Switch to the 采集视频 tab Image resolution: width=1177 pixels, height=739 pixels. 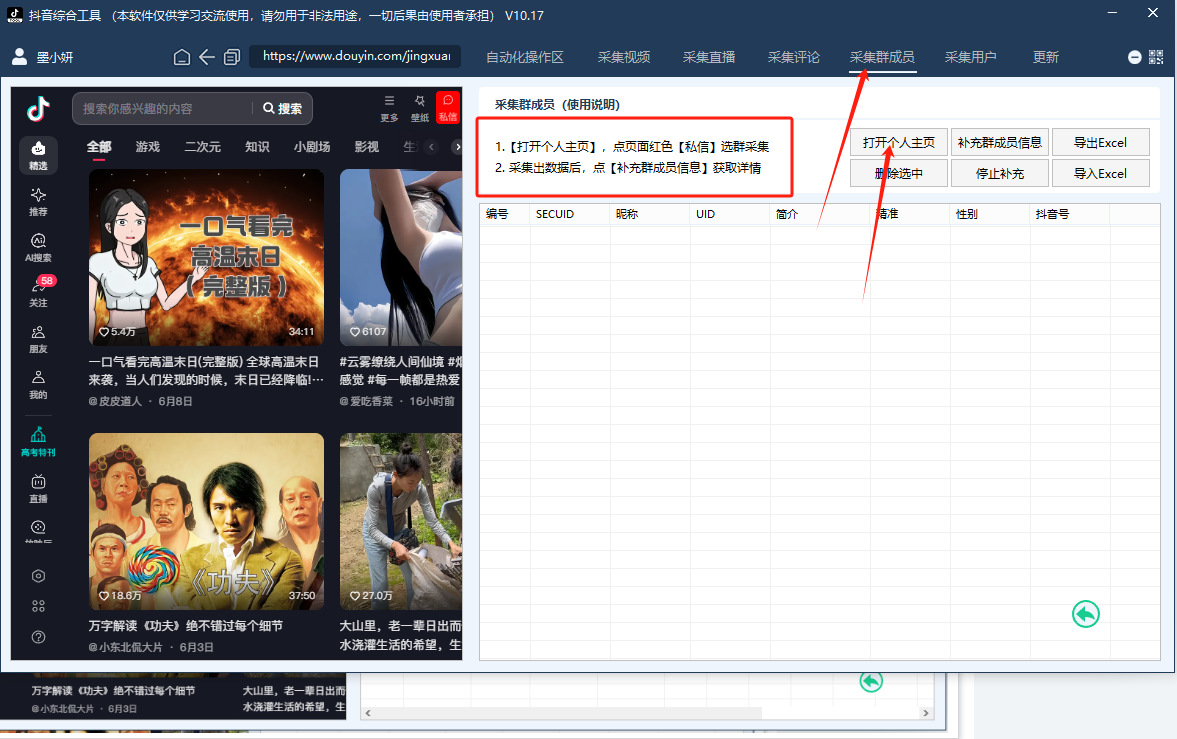point(624,57)
